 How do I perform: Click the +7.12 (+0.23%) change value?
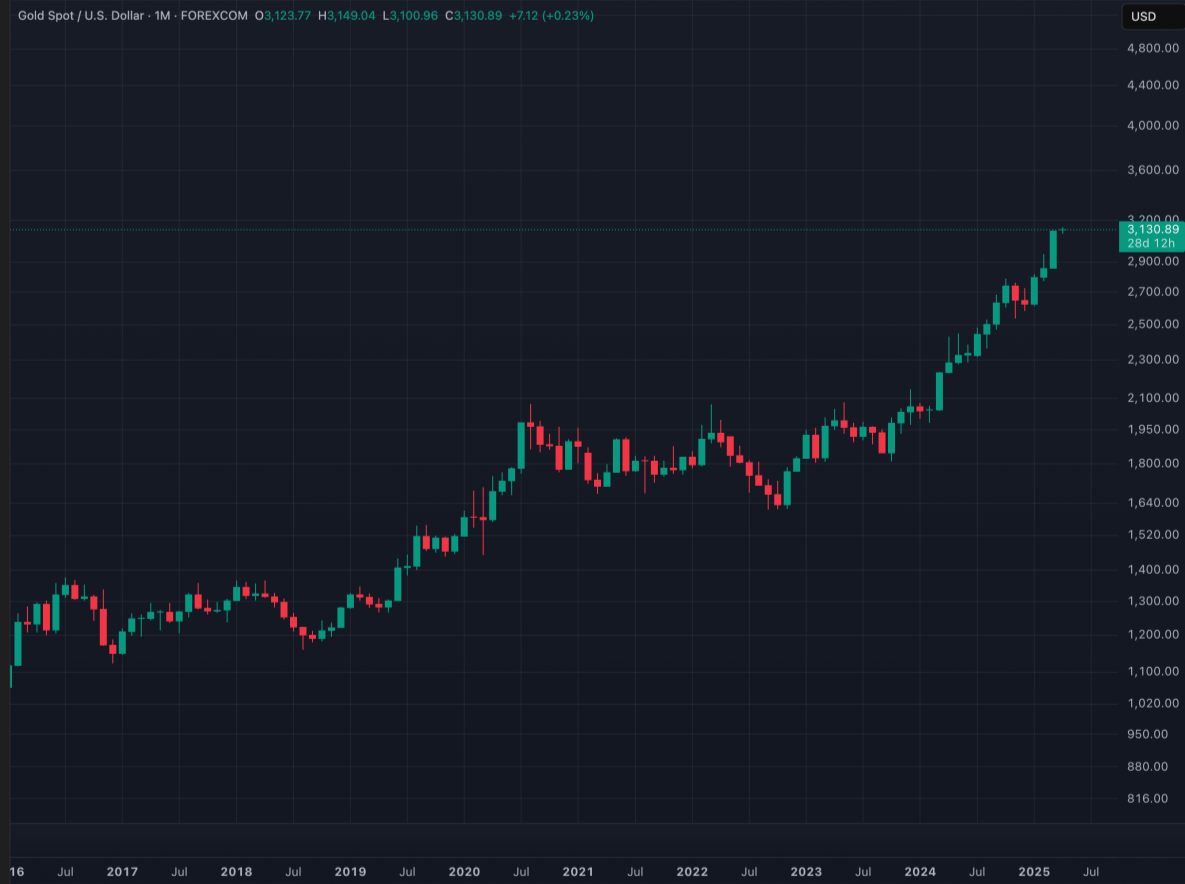(x=550, y=16)
